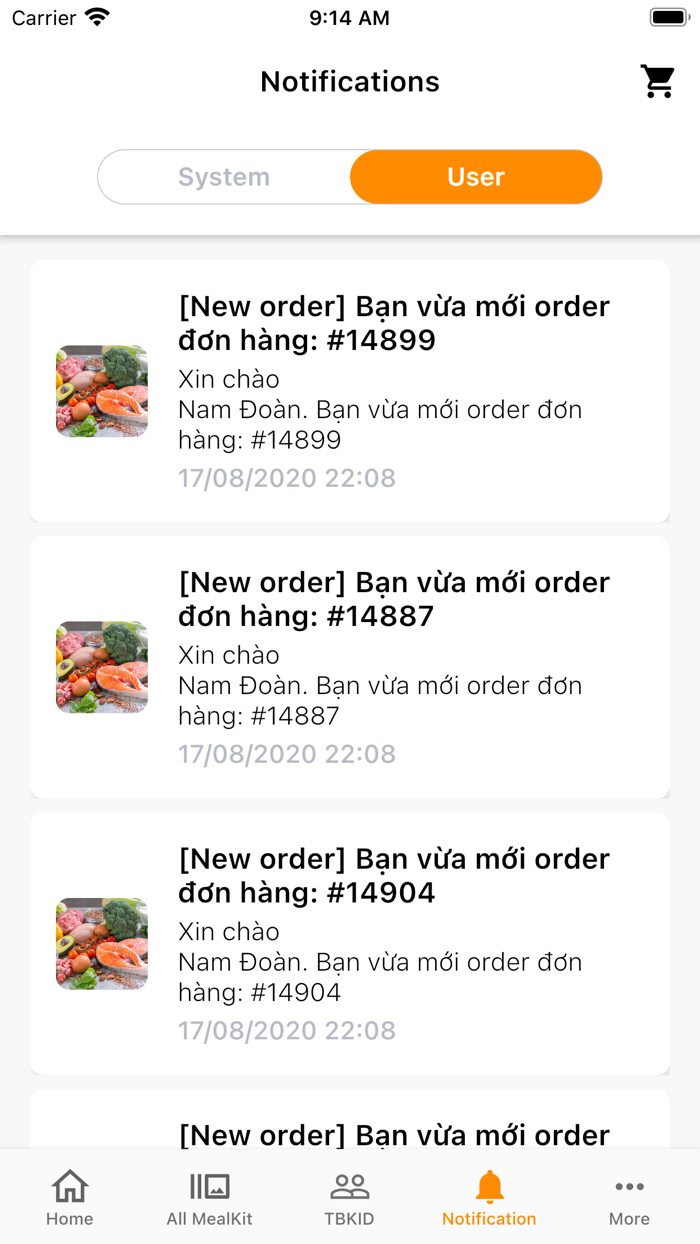Tap the Home tab label
Image resolution: width=700 pixels, height=1244 pixels.
tap(69, 1219)
